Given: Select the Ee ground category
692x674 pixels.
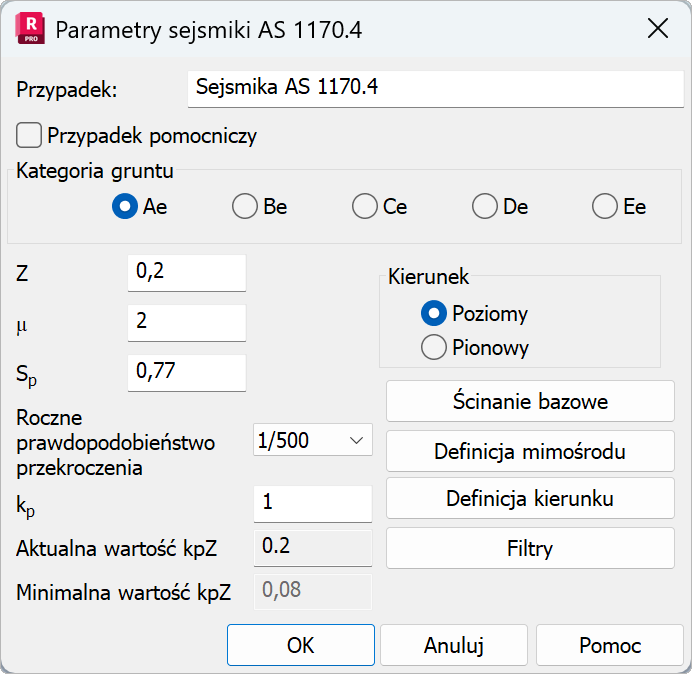Looking at the screenshot, I should coord(605,207).
